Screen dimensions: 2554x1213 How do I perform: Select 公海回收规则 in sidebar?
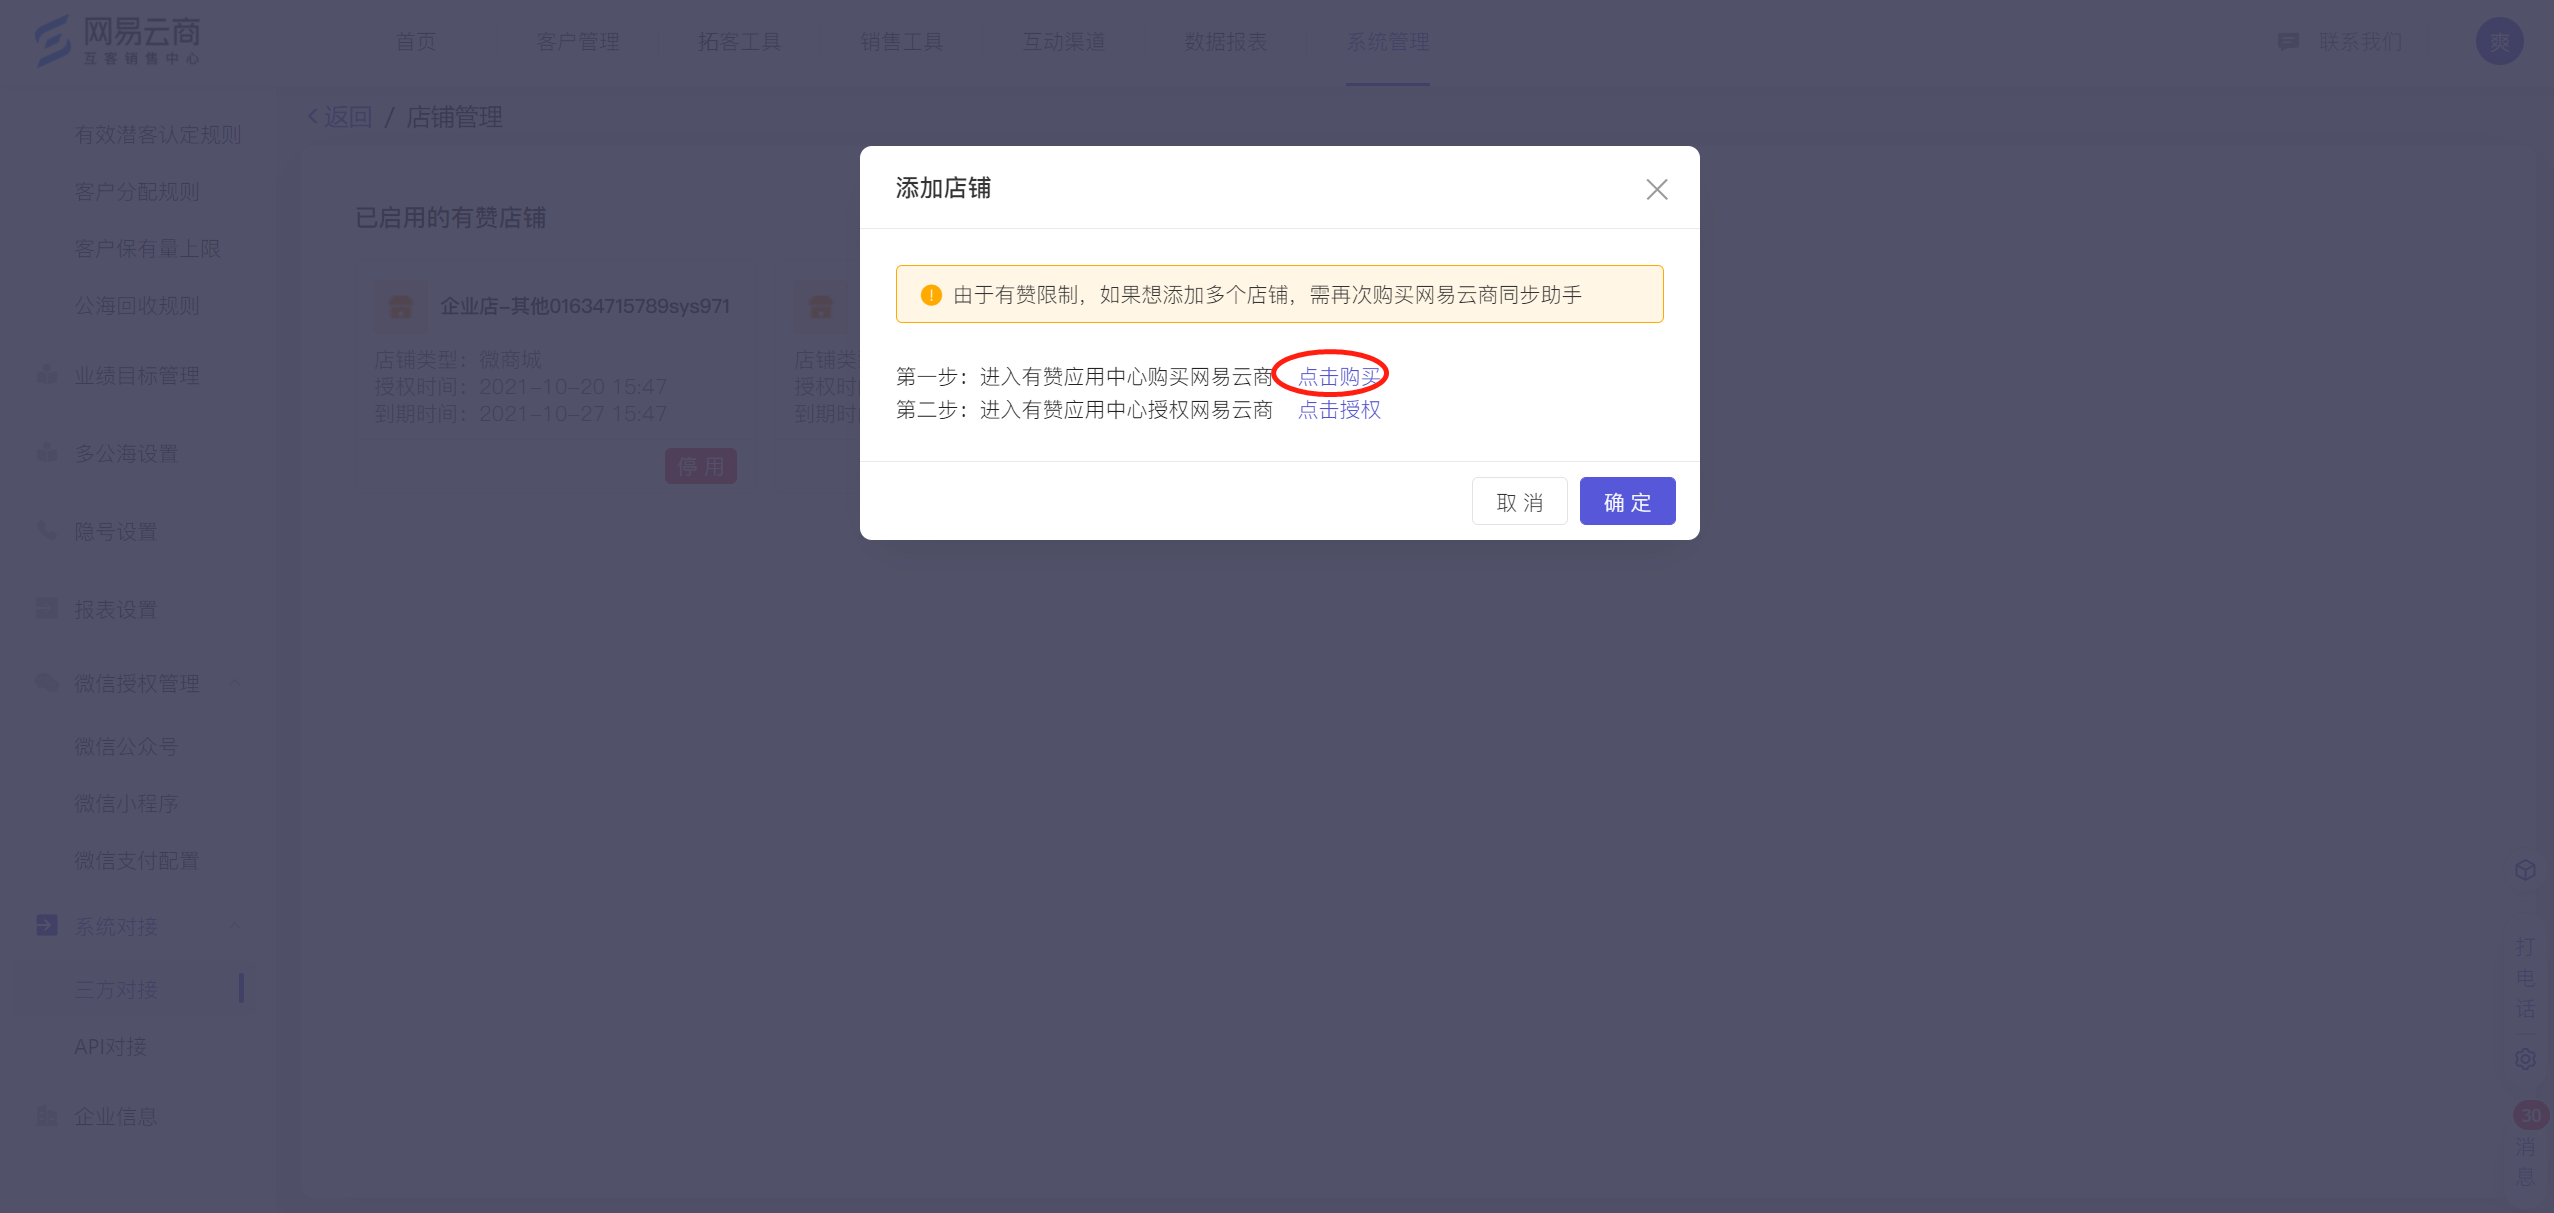click(137, 305)
